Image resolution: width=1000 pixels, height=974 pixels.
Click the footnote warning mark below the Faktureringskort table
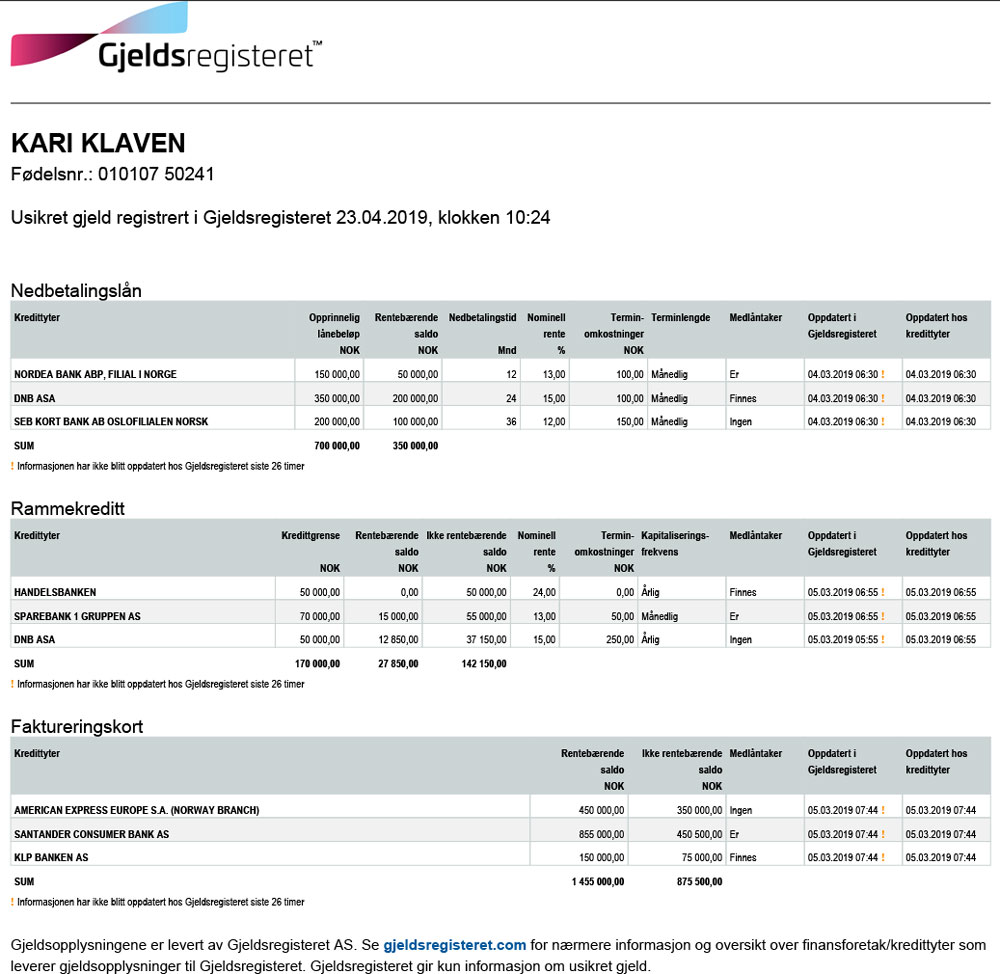coord(12,903)
